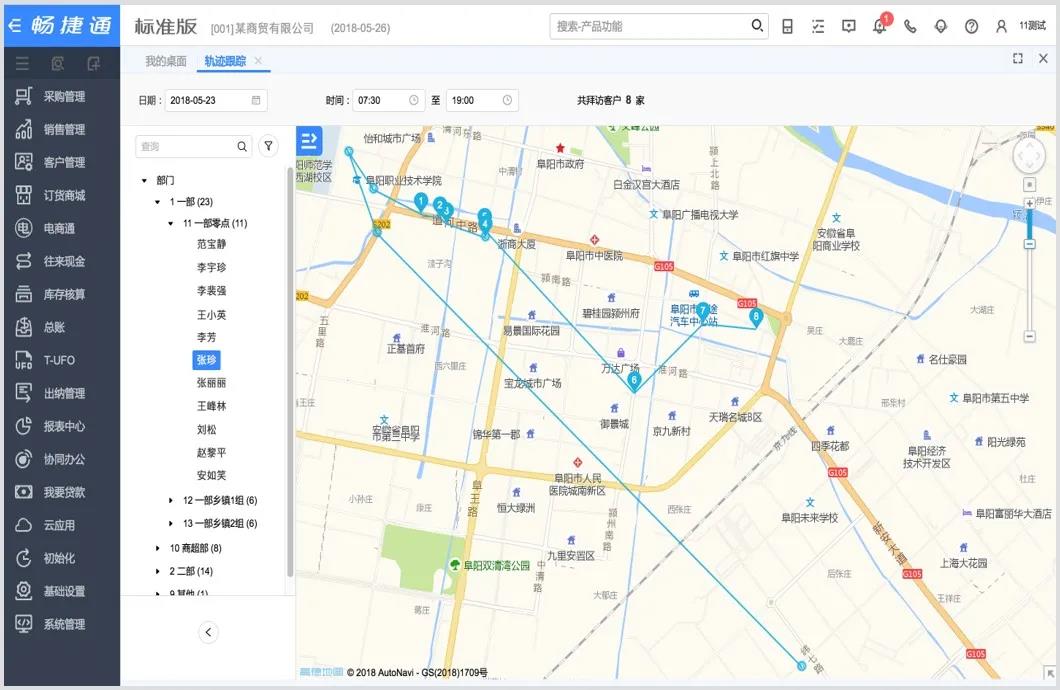This screenshot has height=690, width=1060.
Task: Open the date picker calendar icon
Action: coord(256,100)
